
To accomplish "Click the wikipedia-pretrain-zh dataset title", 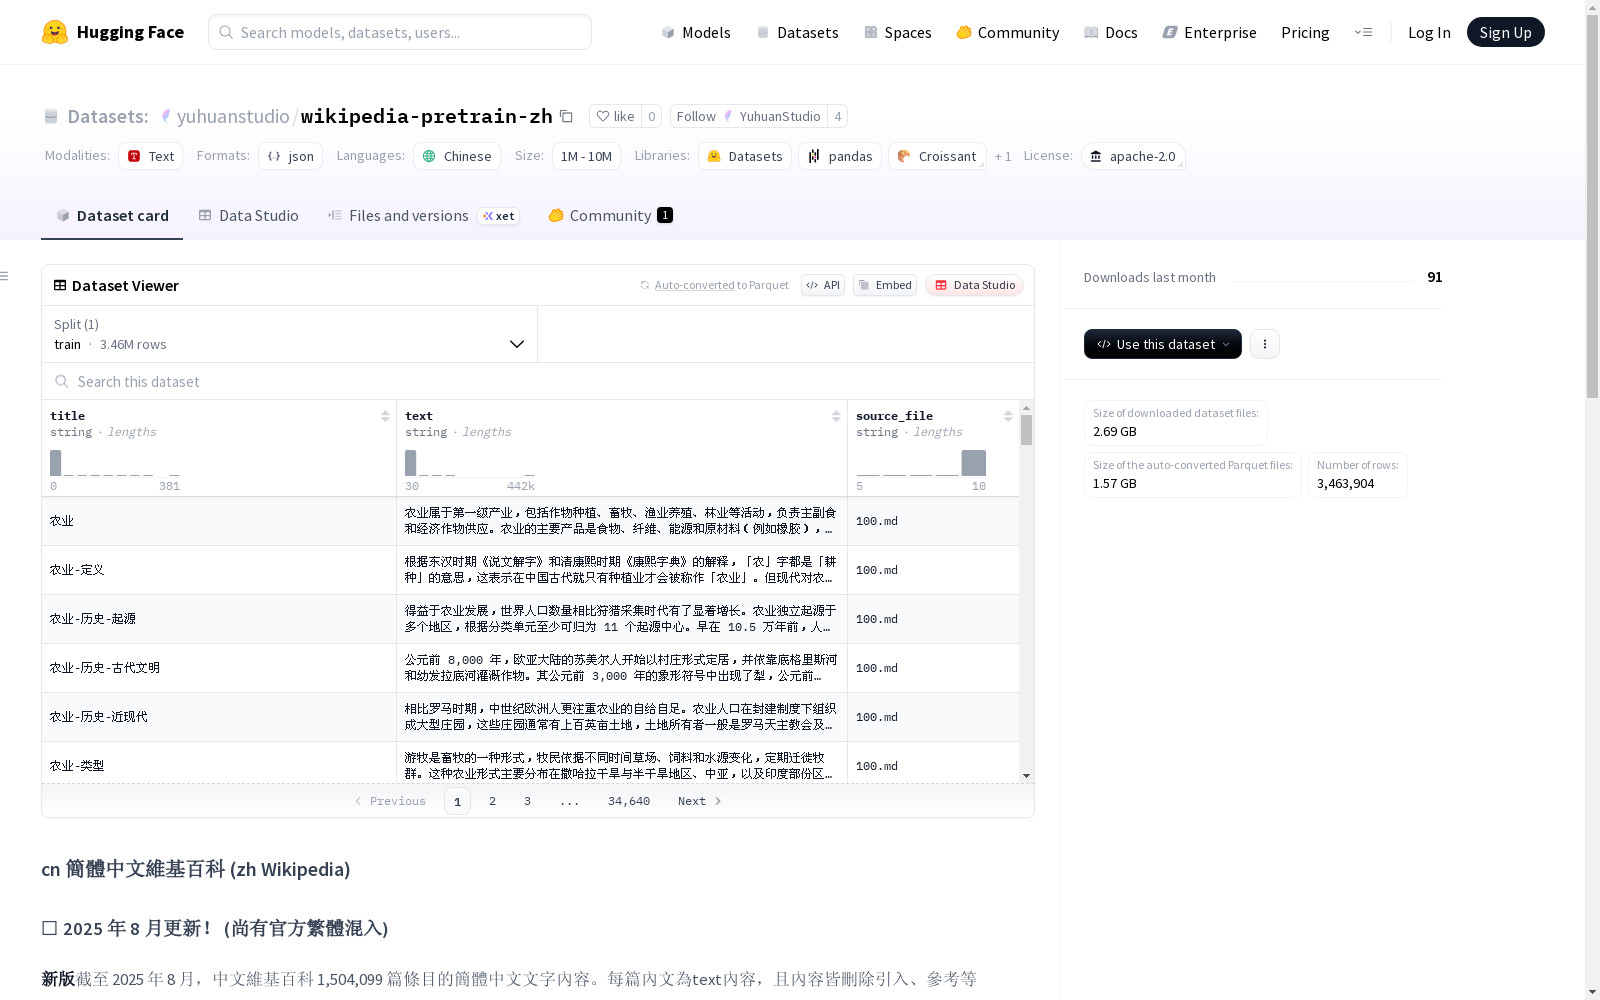I will pos(427,116).
